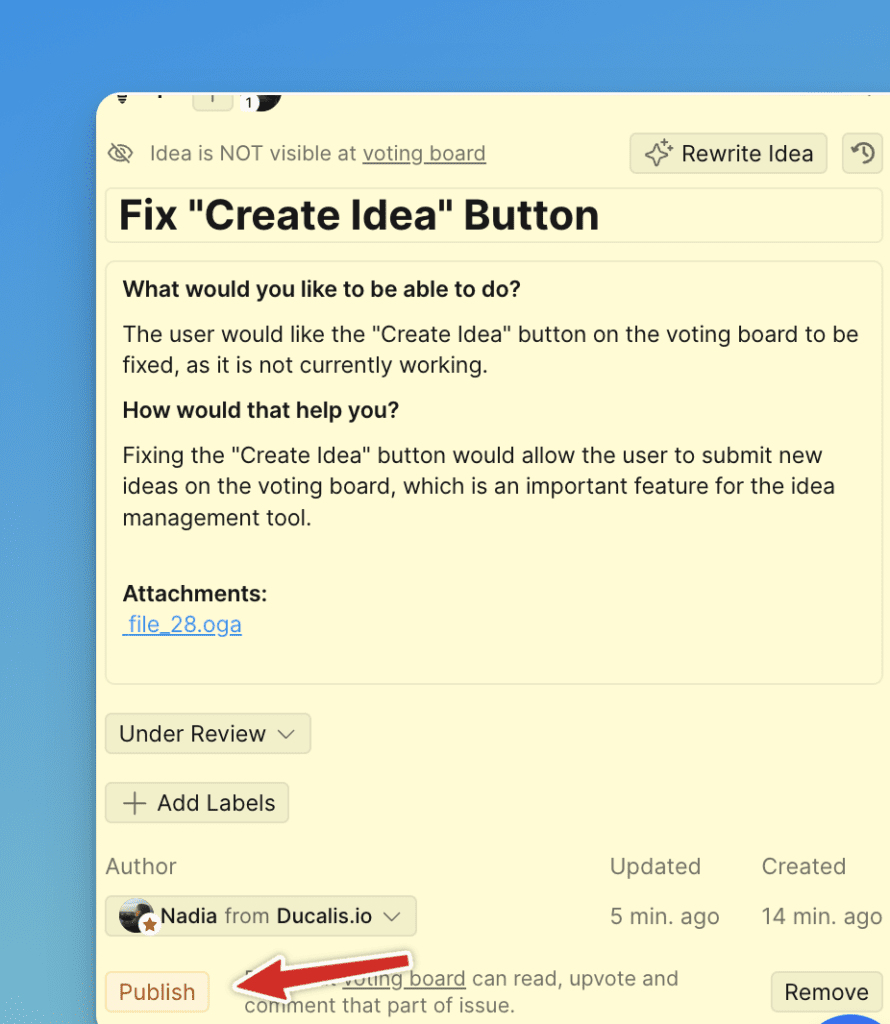Click Nadia's author avatar
Image resolution: width=890 pixels, height=1024 pixels.
[137, 916]
